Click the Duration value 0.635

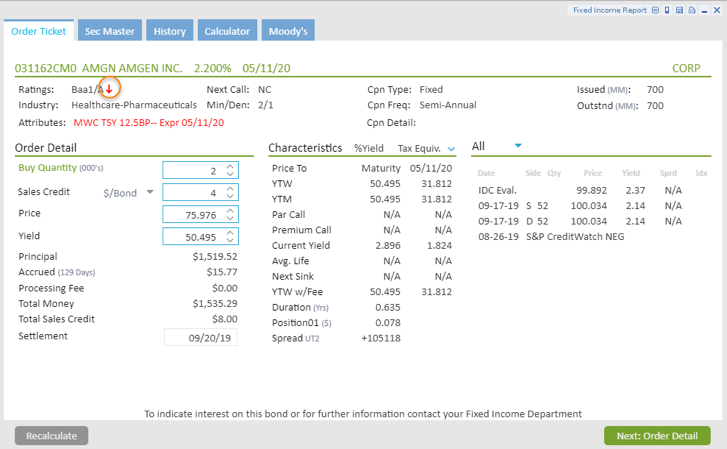coord(388,307)
